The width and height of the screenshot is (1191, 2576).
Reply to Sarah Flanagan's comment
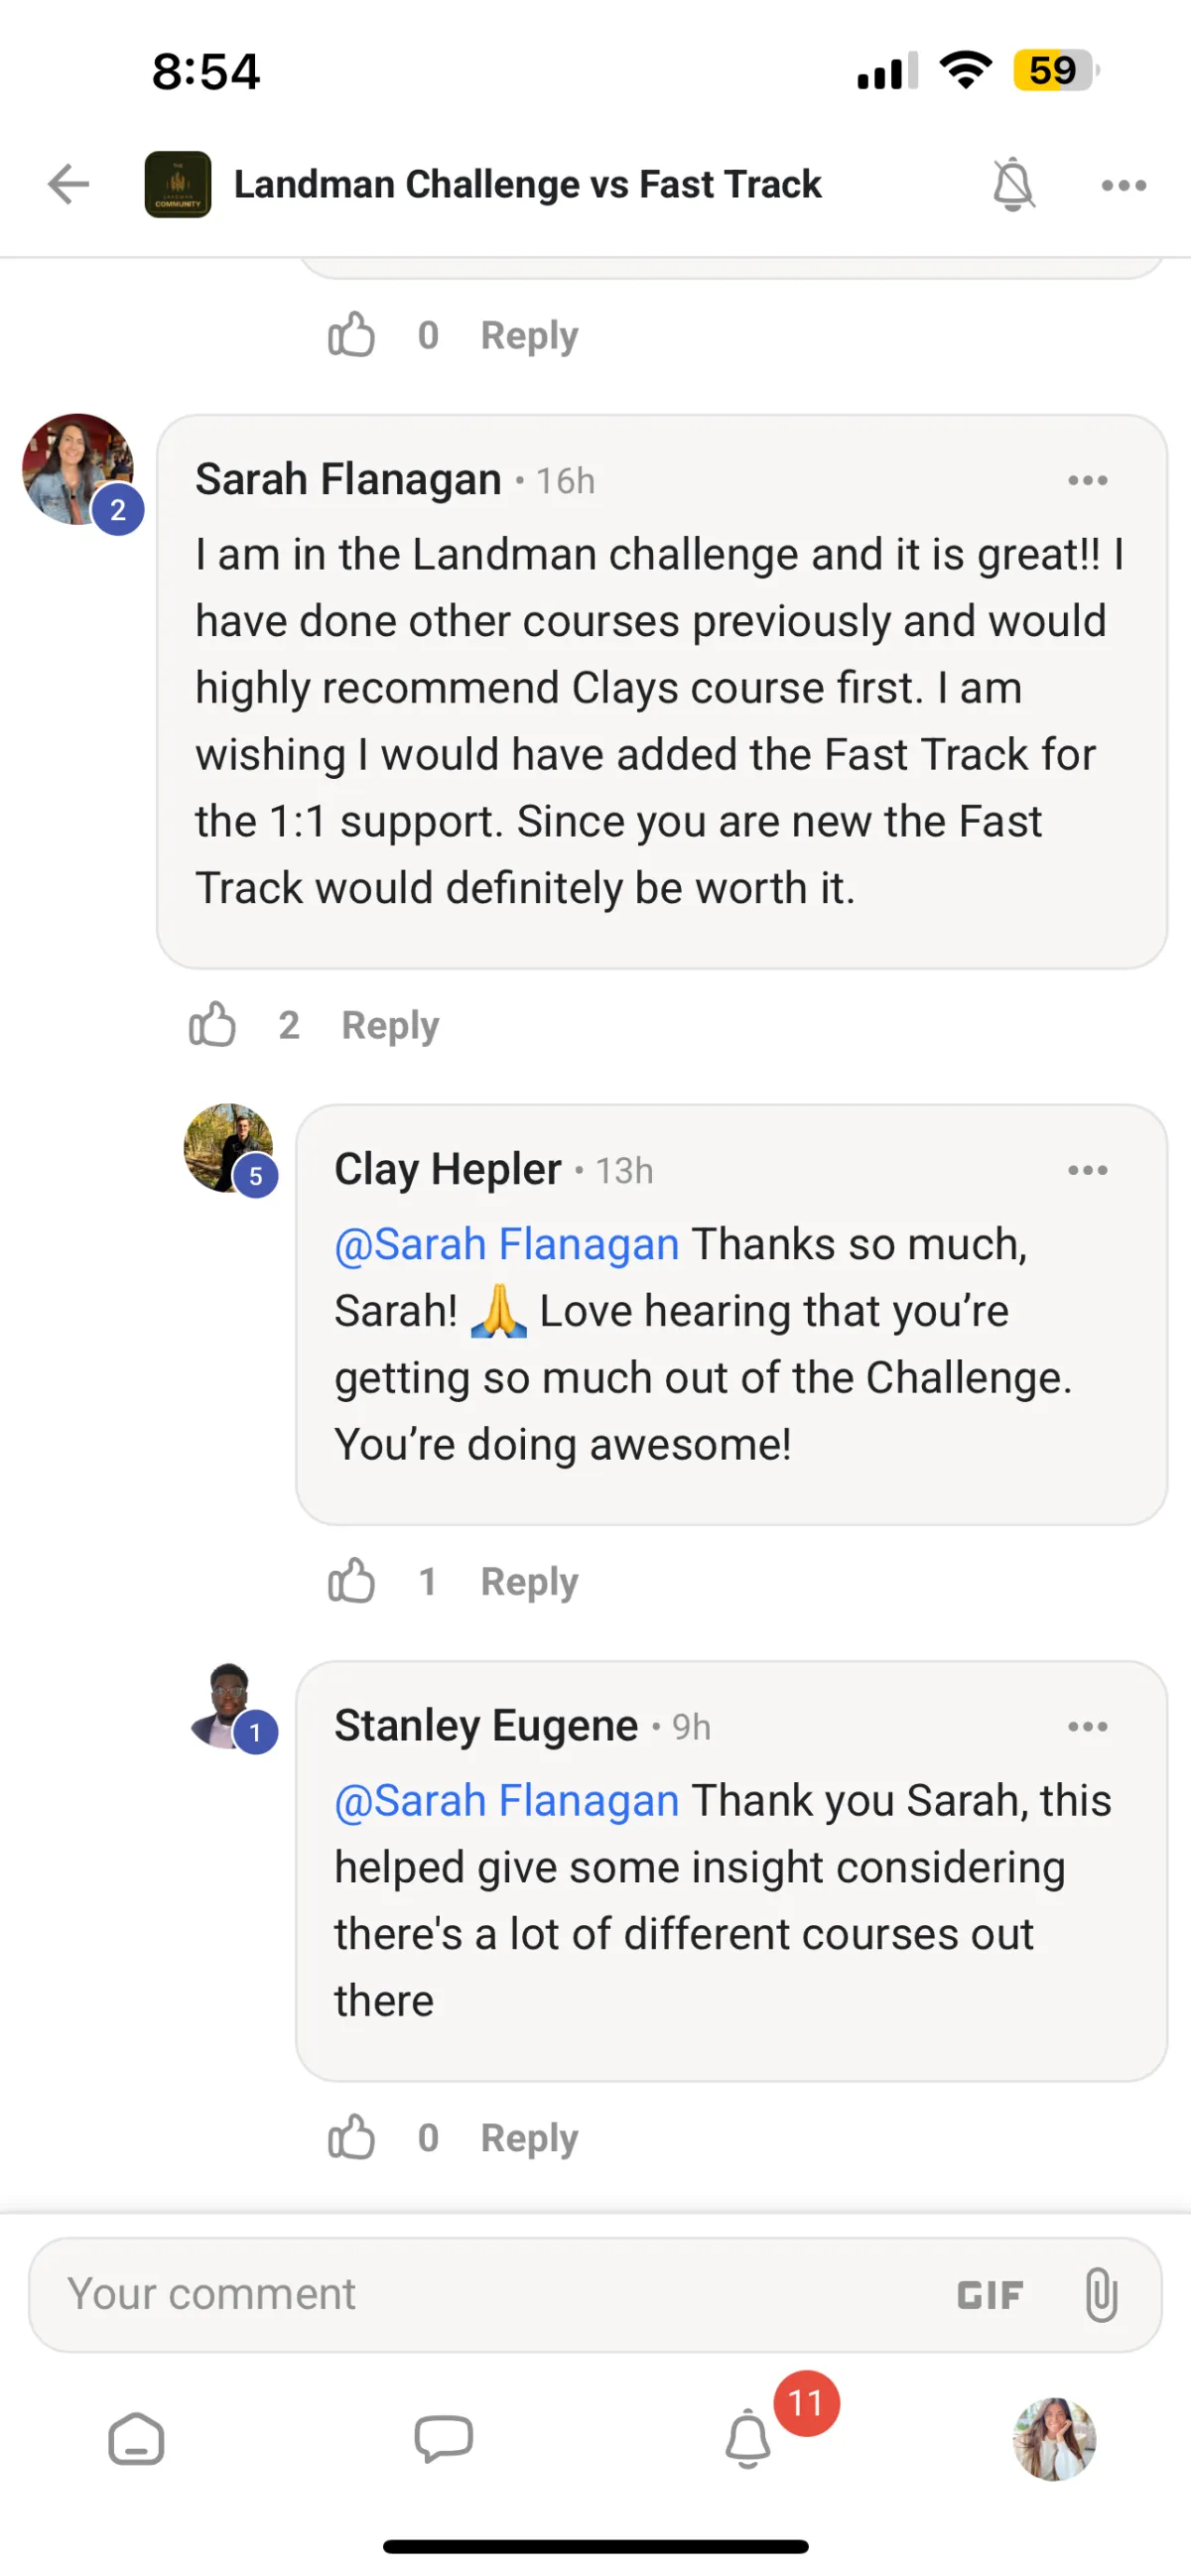pyautogui.click(x=390, y=1025)
